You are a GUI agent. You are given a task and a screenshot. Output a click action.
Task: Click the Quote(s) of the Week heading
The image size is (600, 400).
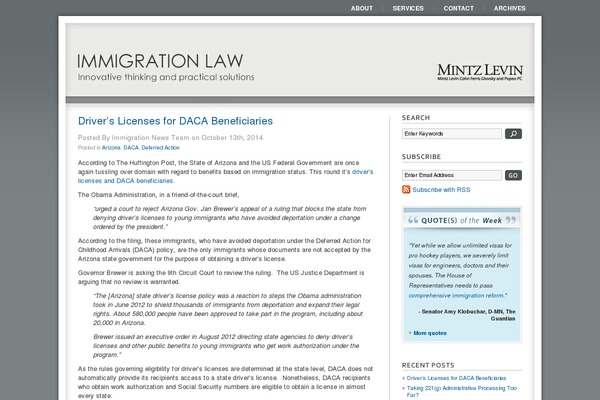tap(462, 220)
